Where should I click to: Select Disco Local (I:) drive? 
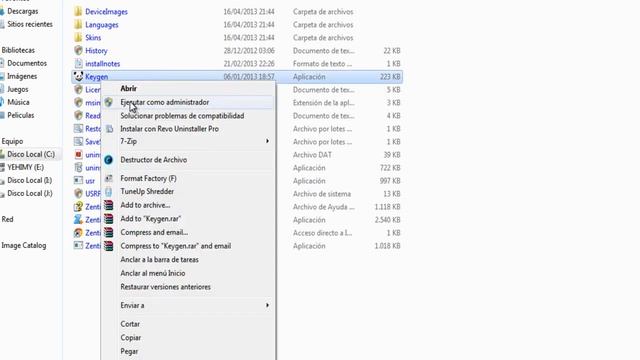point(29,180)
